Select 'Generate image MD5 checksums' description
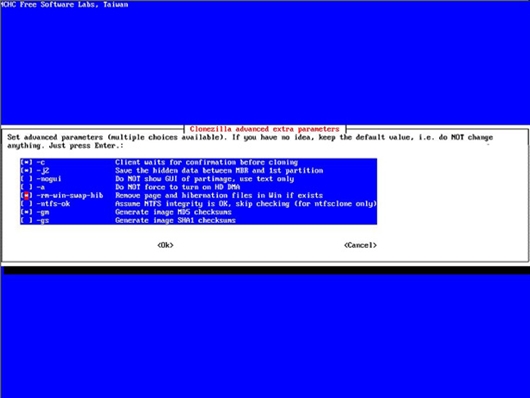This screenshot has width=530, height=398. click(x=173, y=212)
